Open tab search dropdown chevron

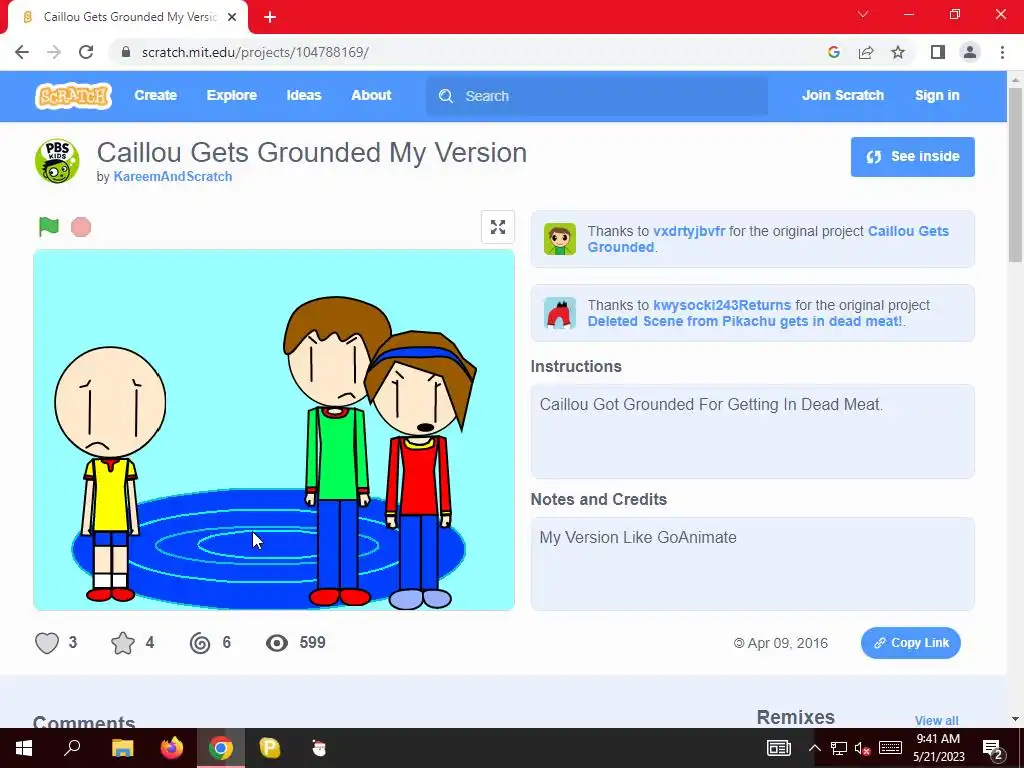coord(863,14)
